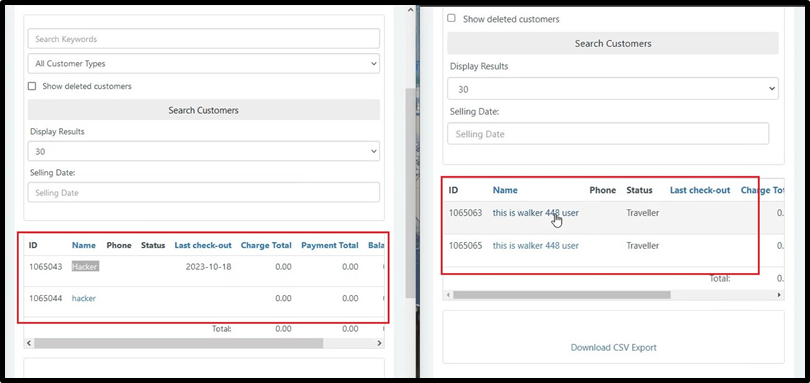The image size is (810, 383).
Task: Click left arrow of left table scrollbar
Action: tap(29, 343)
